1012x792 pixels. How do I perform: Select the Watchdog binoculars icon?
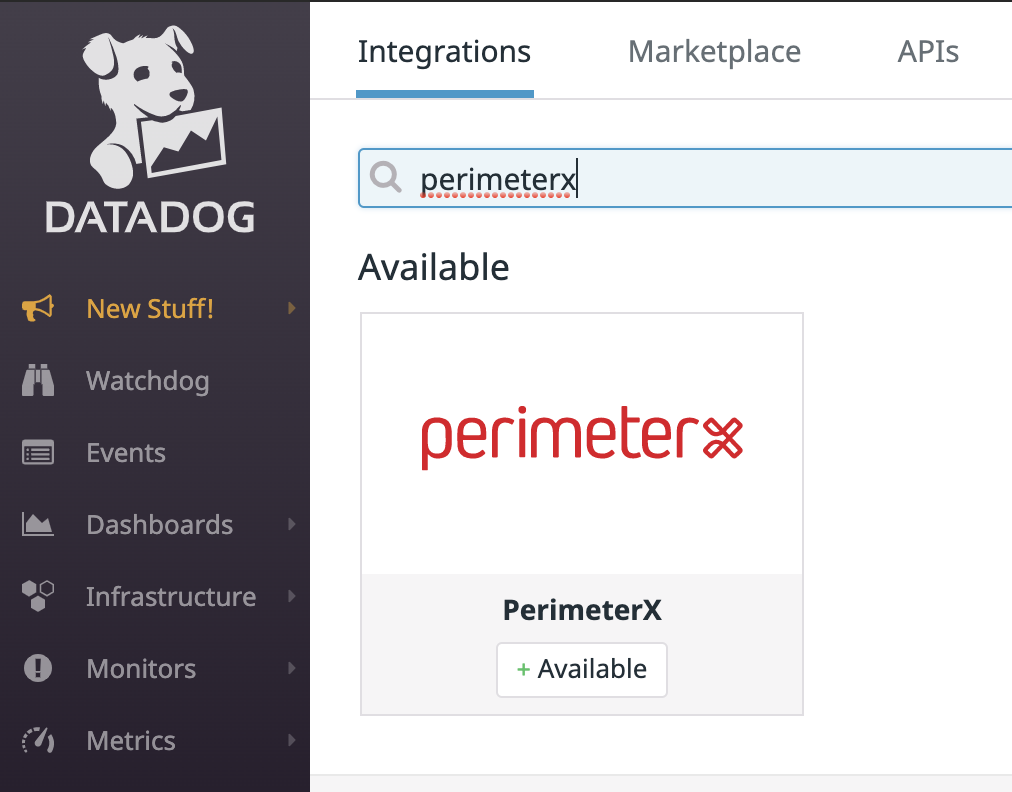pos(38,380)
